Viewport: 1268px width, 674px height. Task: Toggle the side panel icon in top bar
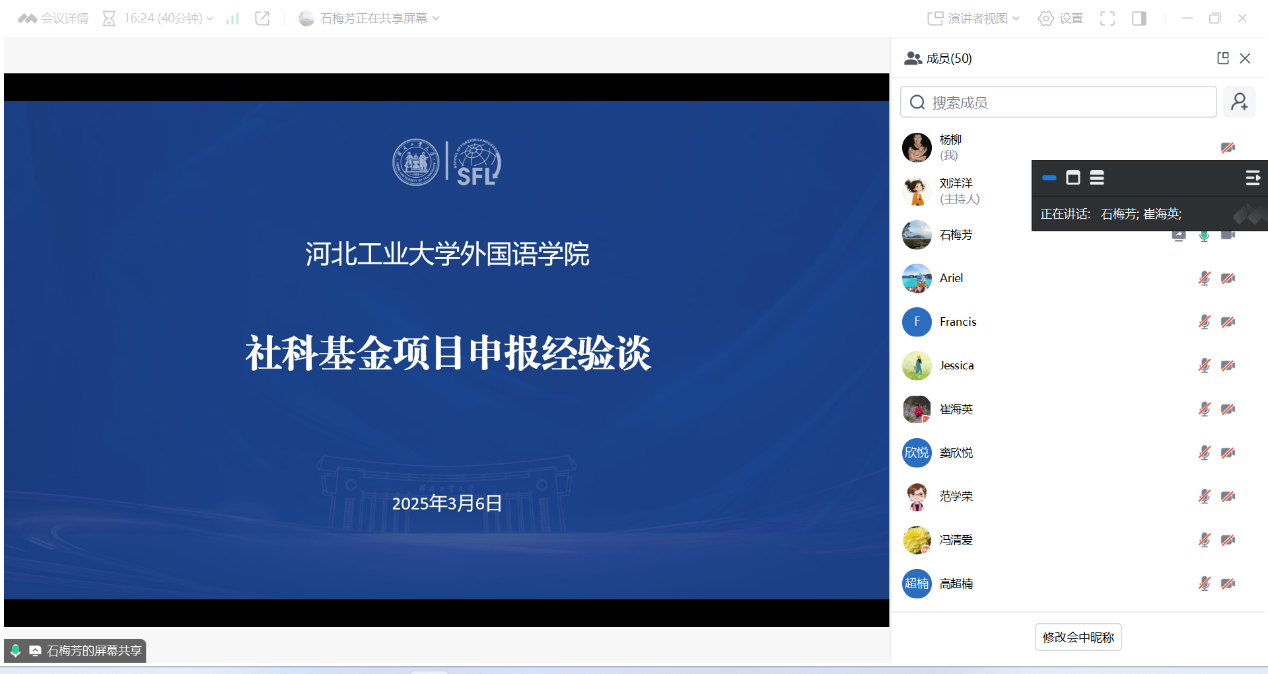tap(1139, 18)
